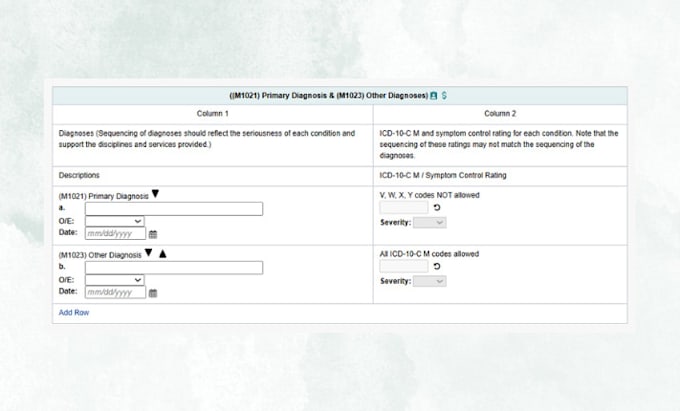Open Severity dropdown for Primary Diagnosis
Viewport: 680px width, 411px height.
(429, 222)
